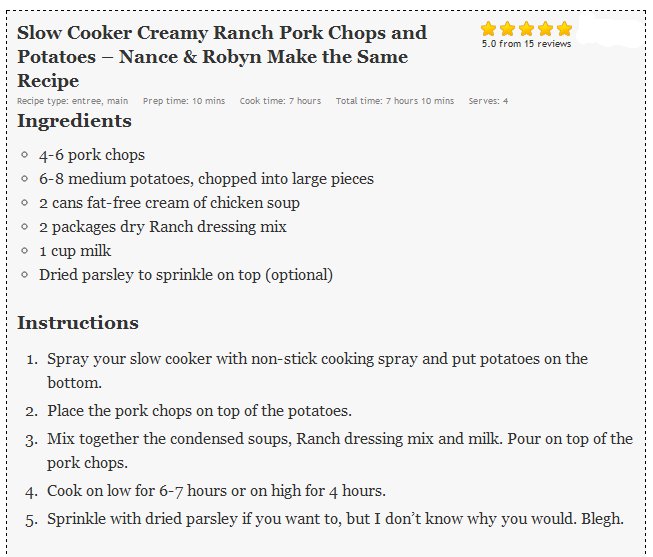Click the '5.0 from 15 reviews' text

526,44
